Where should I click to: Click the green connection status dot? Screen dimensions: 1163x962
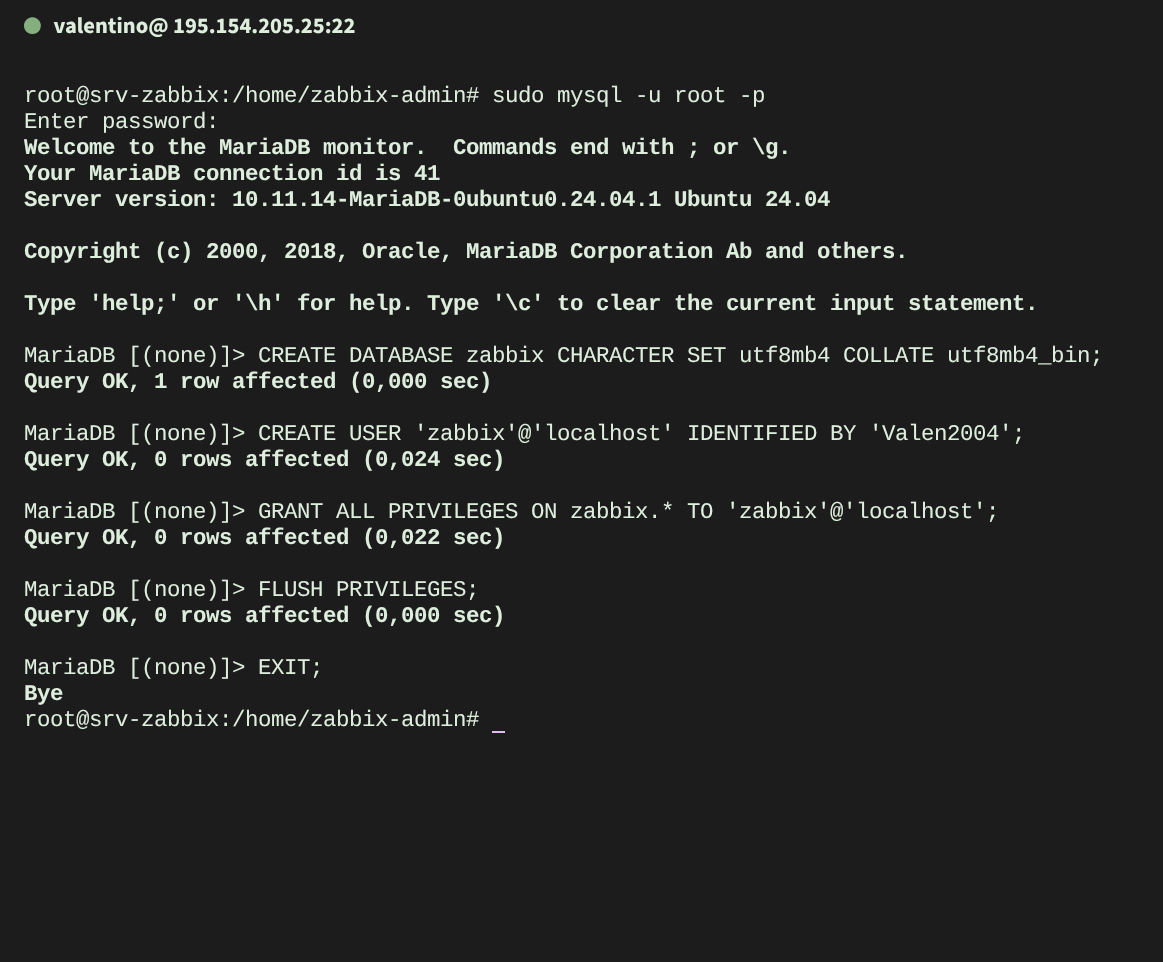pos(32,26)
